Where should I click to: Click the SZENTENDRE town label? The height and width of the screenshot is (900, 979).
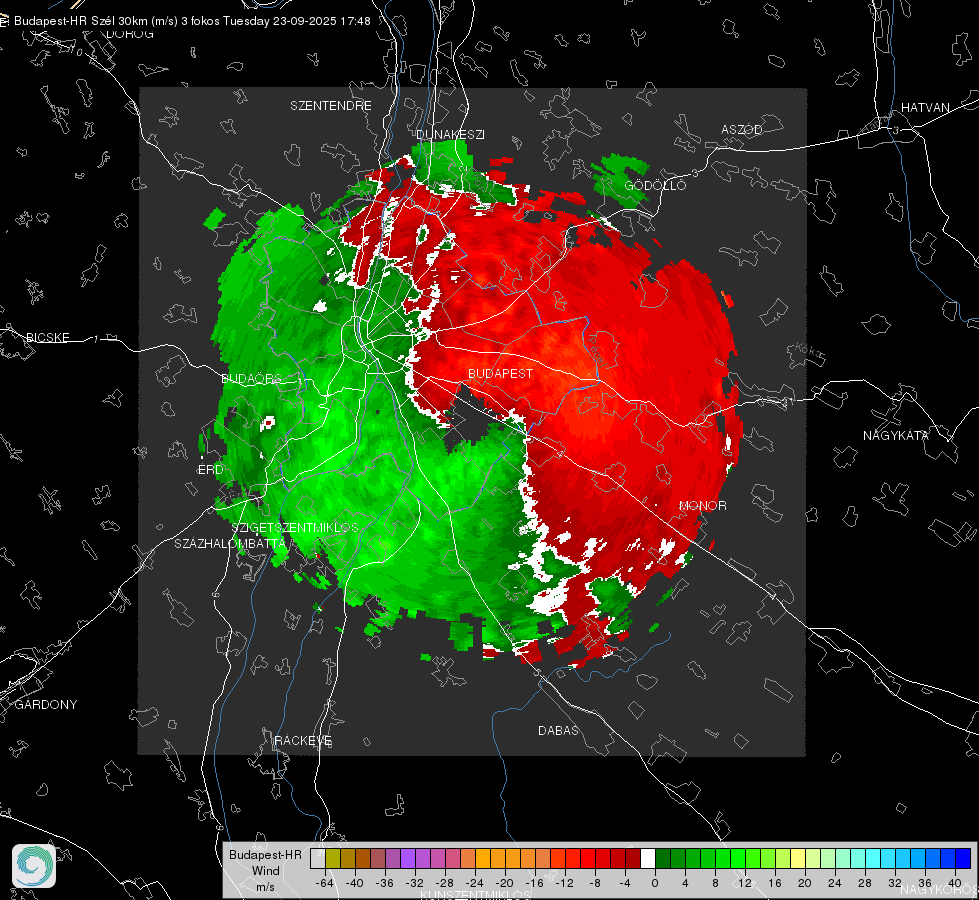pyautogui.click(x=331, y=106)
